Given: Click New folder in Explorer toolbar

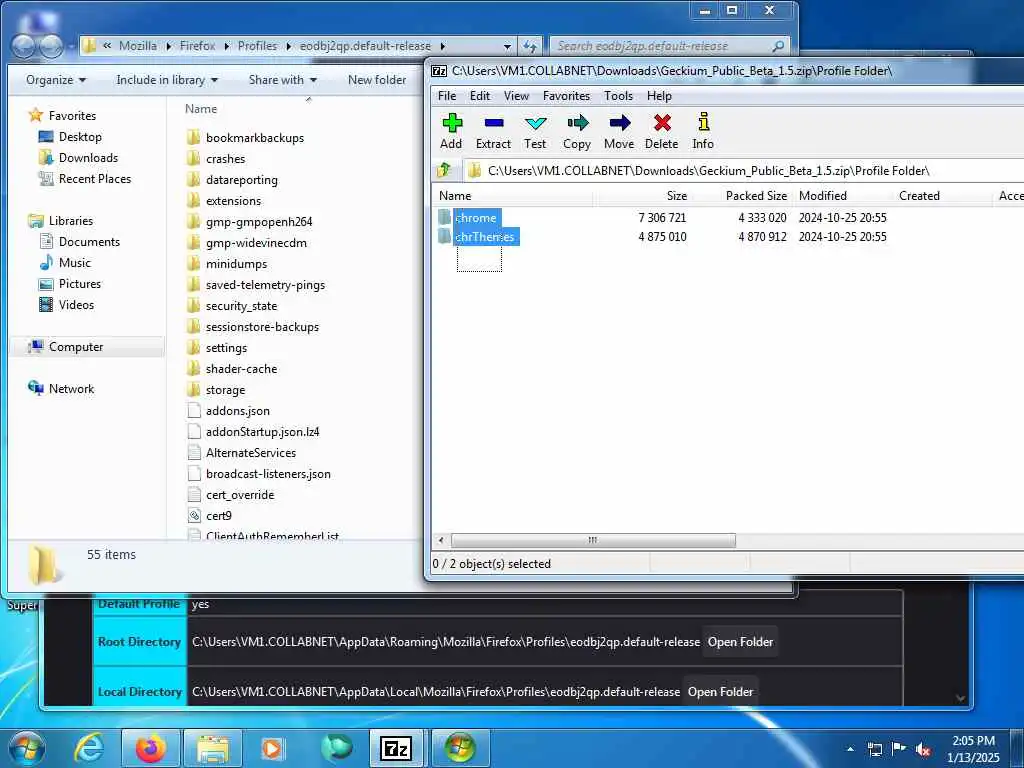Looking at the screenshot, I should coord(377,80).
